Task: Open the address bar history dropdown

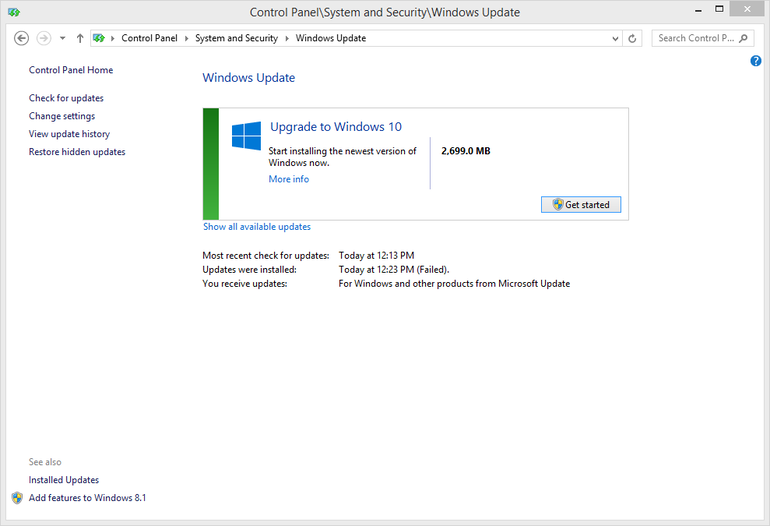Action: pyautogui.click(x=615, y=38)
